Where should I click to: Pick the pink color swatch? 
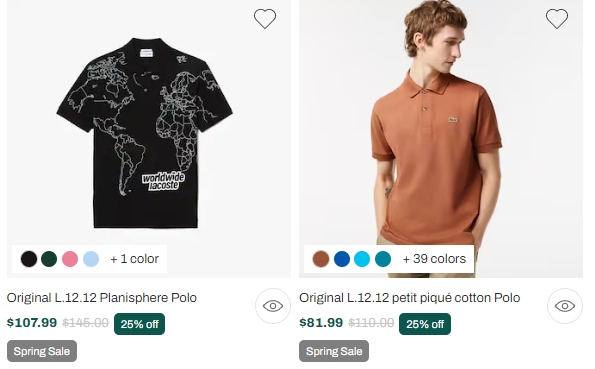click(70, 259)
